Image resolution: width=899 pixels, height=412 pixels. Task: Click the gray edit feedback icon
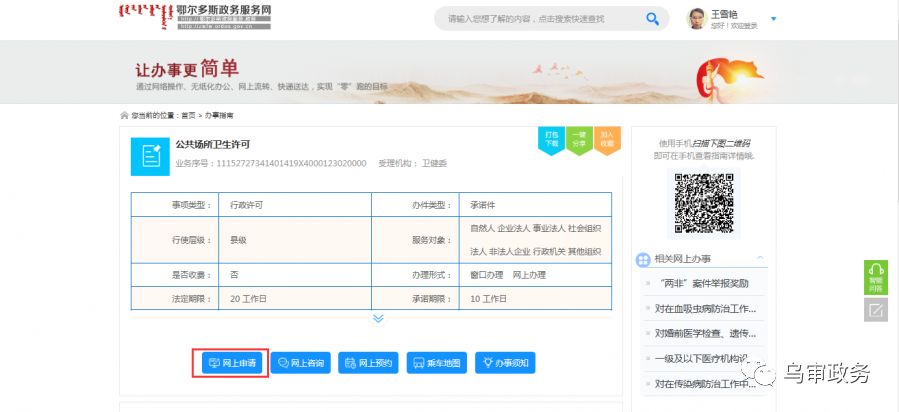[875, 310]
